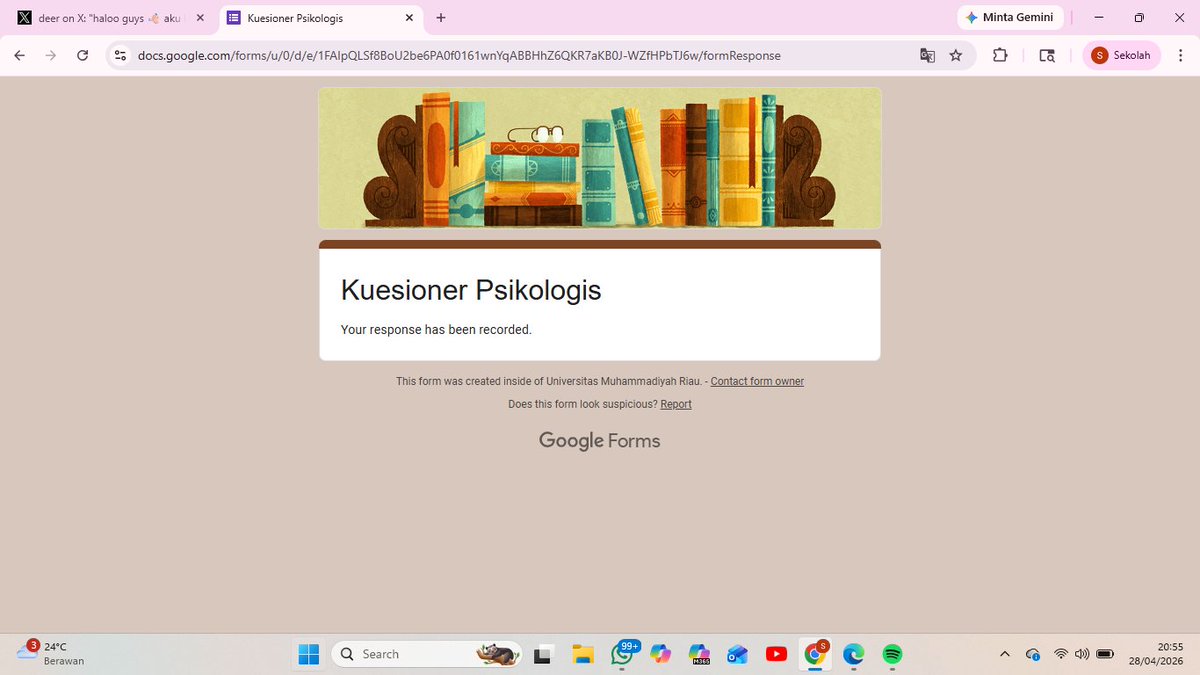1200x675 pixels.
Task: Restore down the Chrome window
Action: tap(1139, 18)
